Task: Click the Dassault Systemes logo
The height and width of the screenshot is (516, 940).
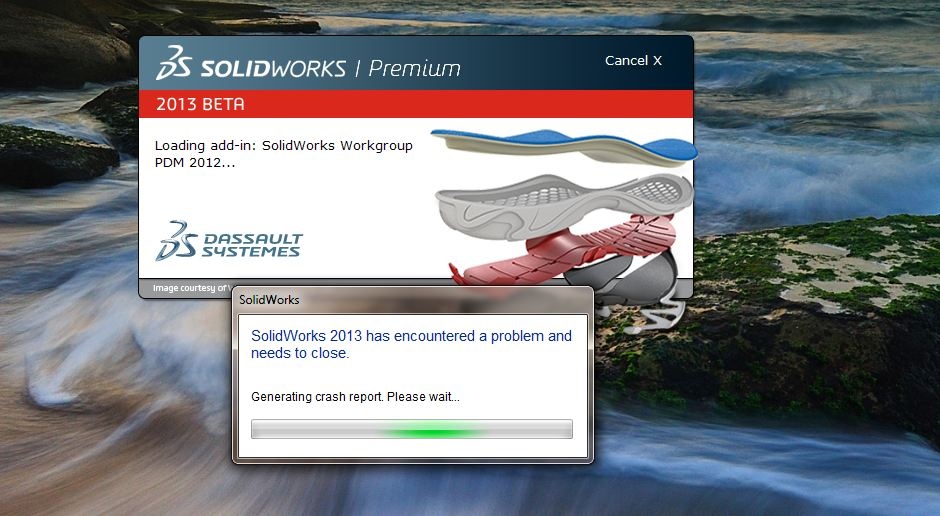Action: pyautogui.click(x=229, y=240)
